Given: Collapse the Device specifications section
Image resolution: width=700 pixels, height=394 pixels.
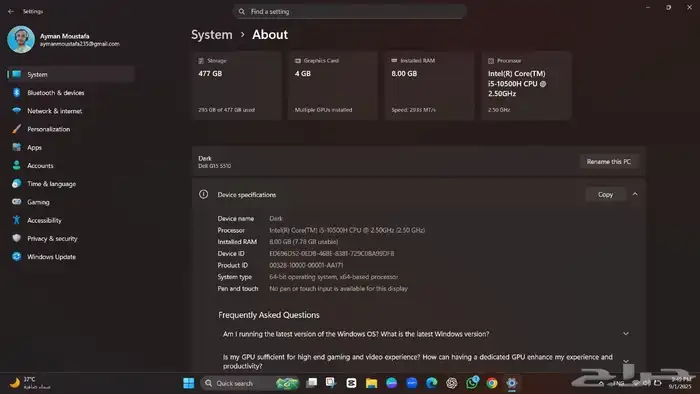Looking at the screenshot, I should pos(635,195).
